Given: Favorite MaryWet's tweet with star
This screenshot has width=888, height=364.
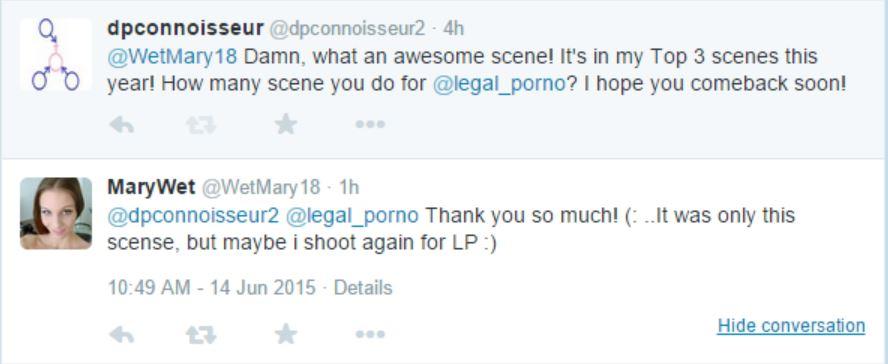Looking at the screenshot, I should pos(286,335).
